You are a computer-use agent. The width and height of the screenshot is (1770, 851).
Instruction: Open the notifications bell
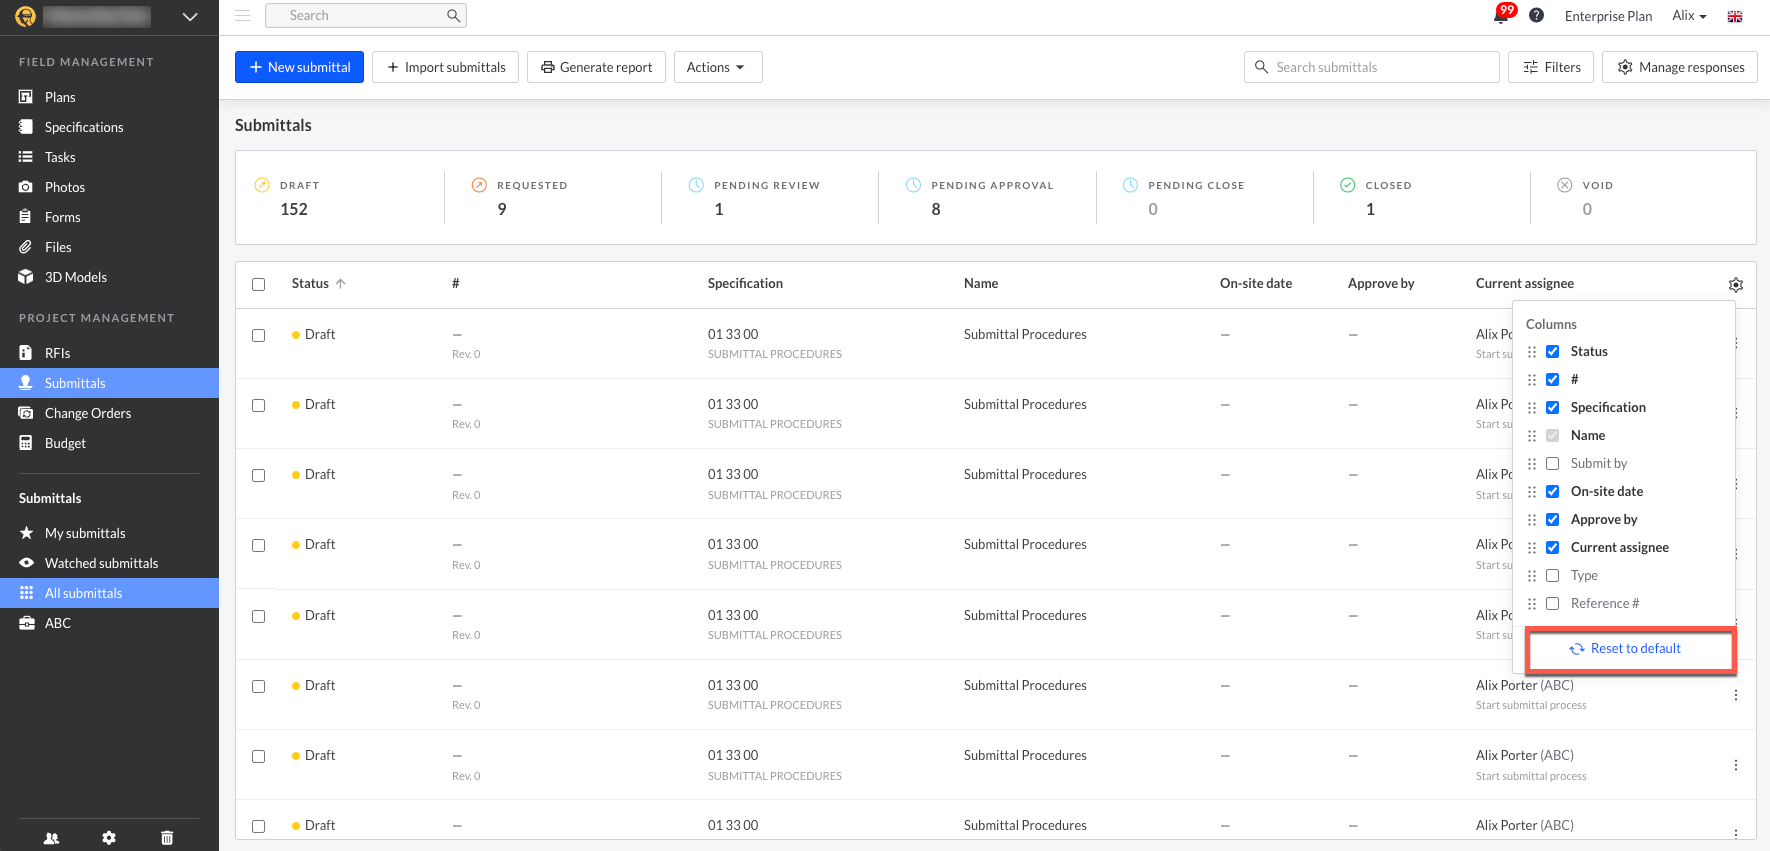point(1501,16)
